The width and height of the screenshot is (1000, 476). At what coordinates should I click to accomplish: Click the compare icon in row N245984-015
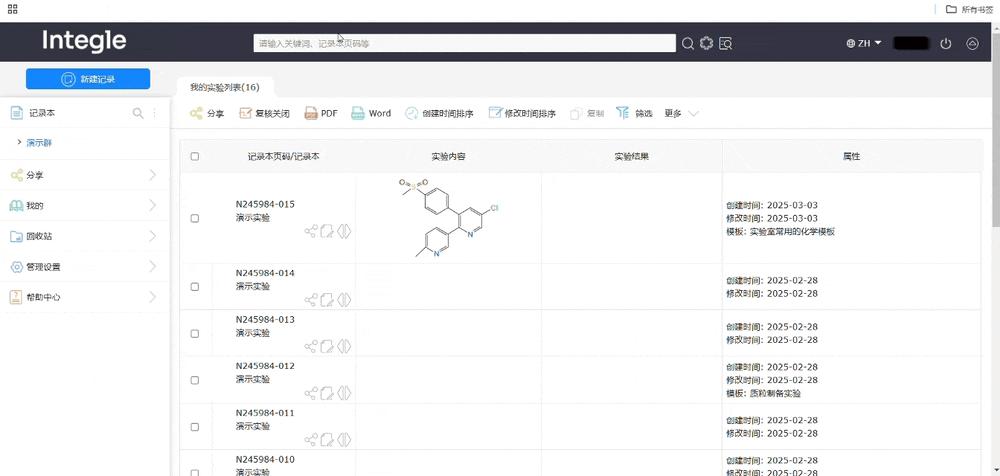click(344, 231)
